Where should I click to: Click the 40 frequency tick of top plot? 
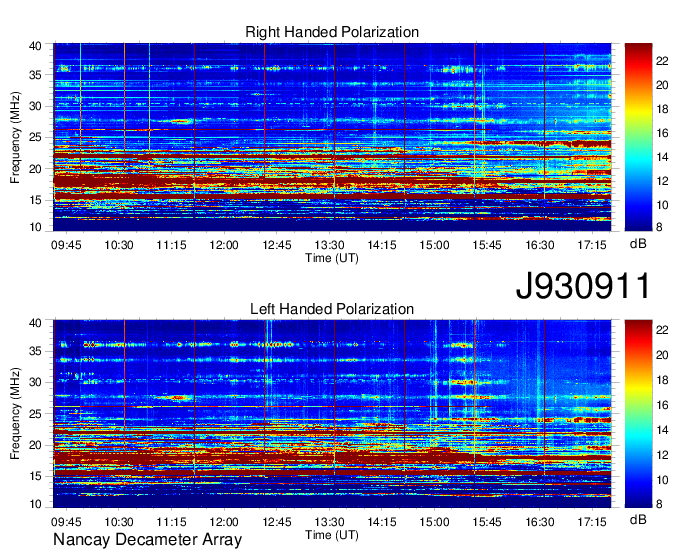[x=36, y=46]
